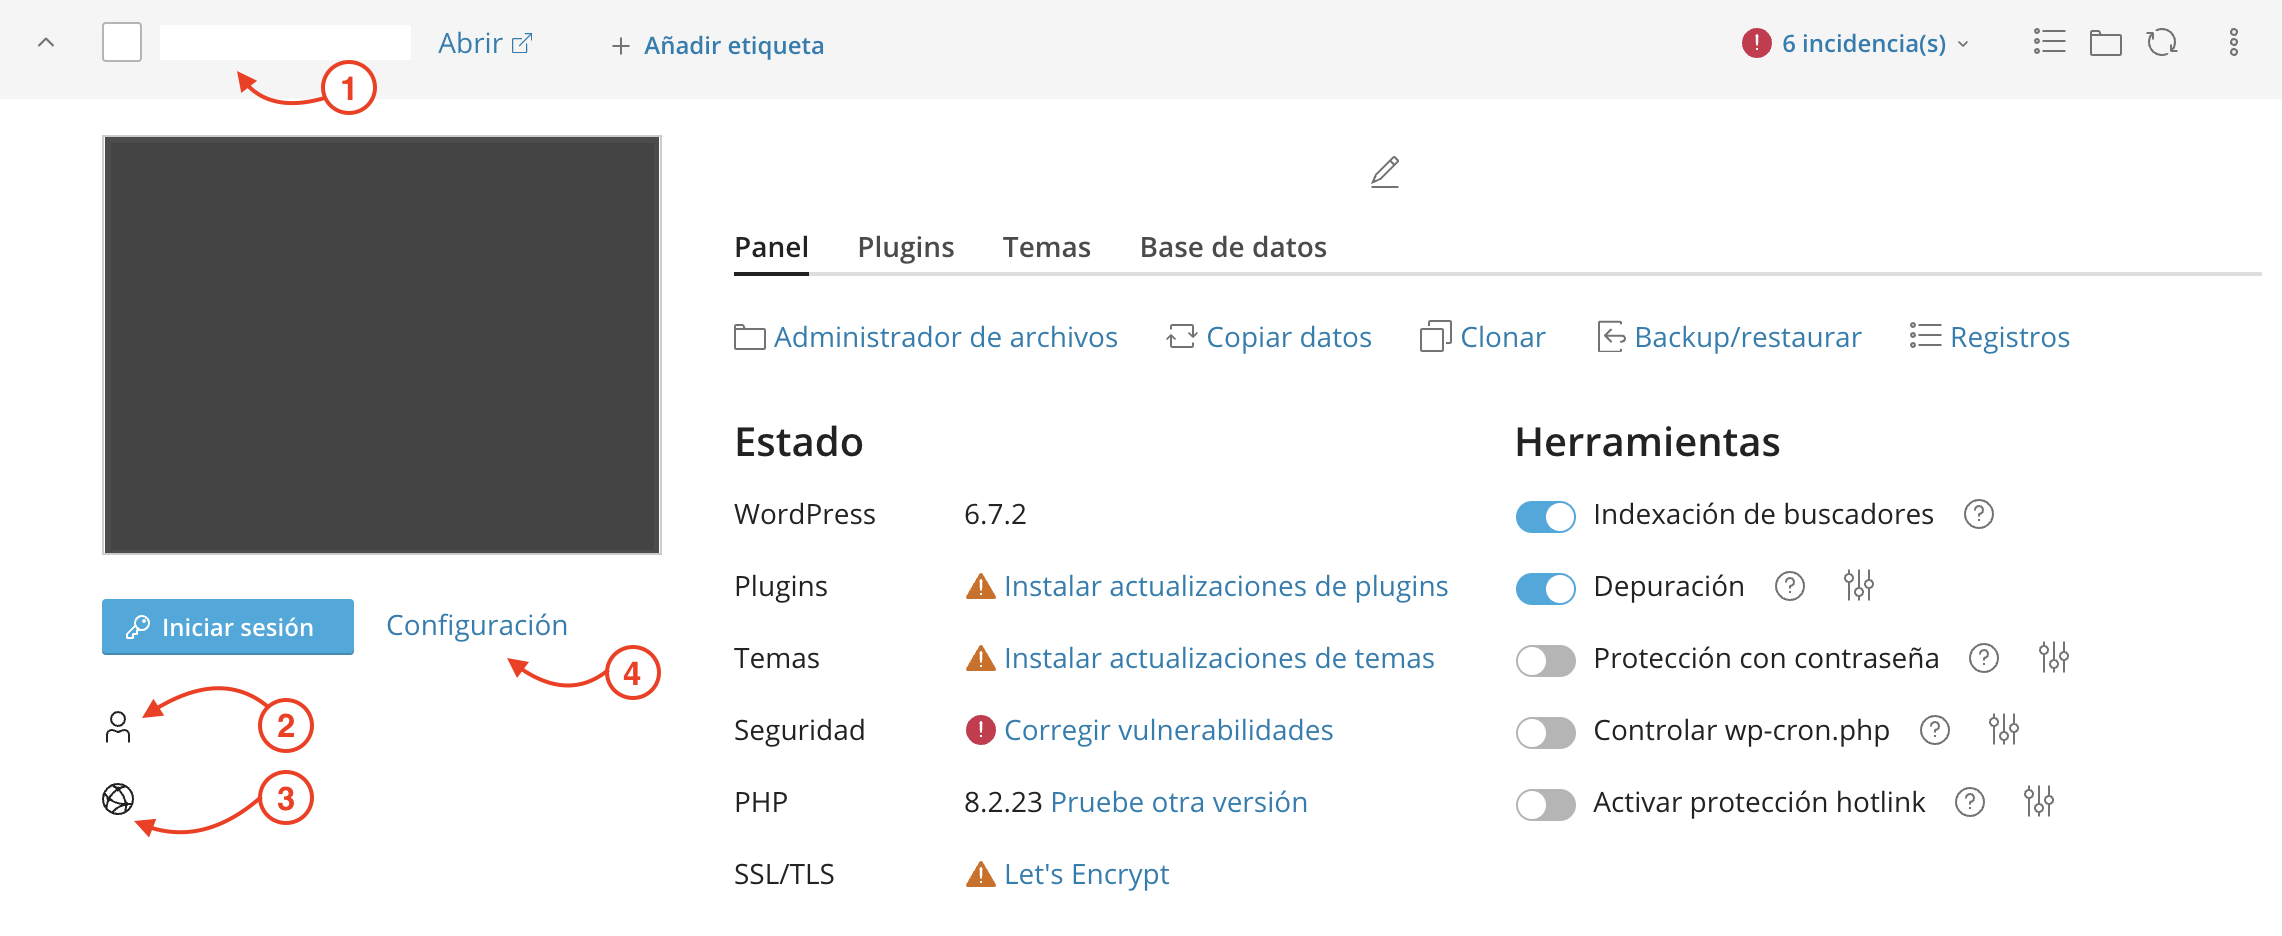The width and height of the screenshot is (2282, 936).
Task: Click Corregir vulnerabilidades link
Action: pos(1168,730)
